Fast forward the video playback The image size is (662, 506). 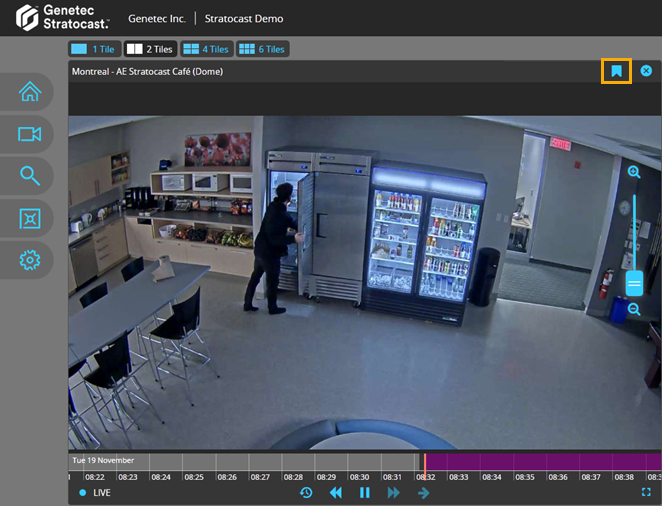tap(393, 492)
